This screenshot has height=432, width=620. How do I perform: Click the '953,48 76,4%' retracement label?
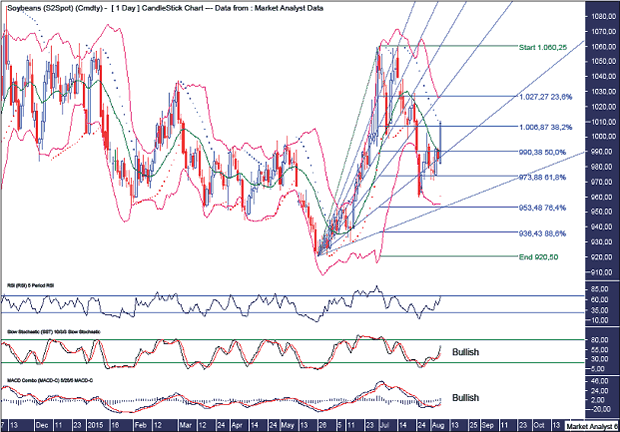click(x=542, y=208)
